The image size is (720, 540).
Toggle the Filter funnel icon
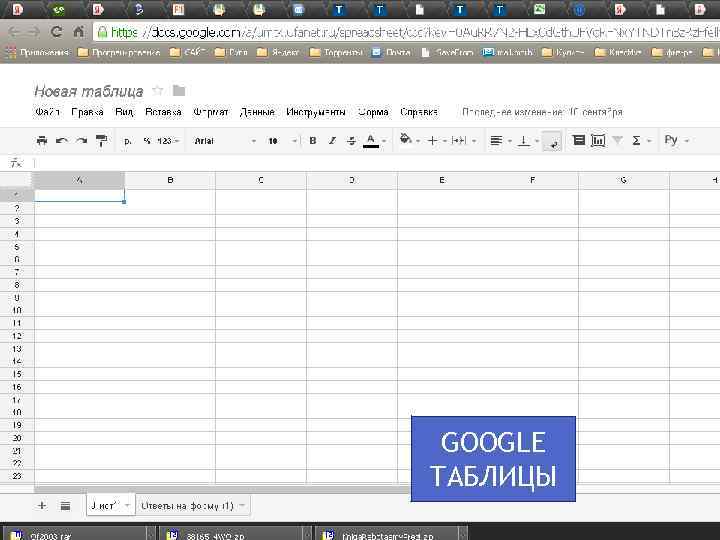[618, 140]
